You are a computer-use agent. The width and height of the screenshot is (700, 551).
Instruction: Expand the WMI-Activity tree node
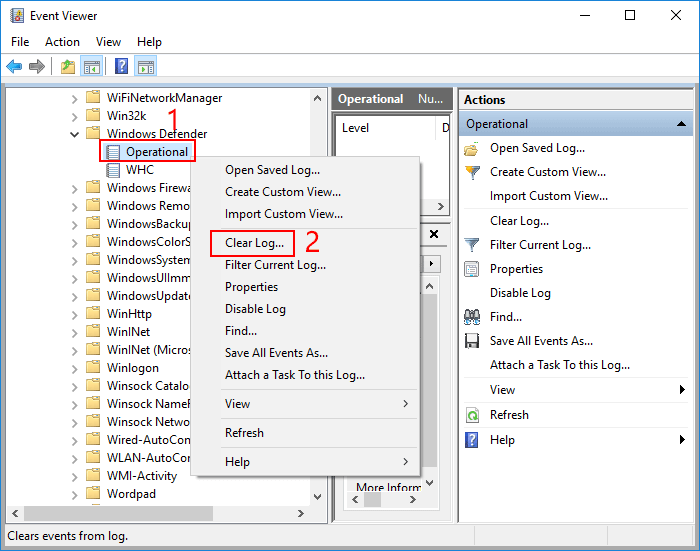75,477
